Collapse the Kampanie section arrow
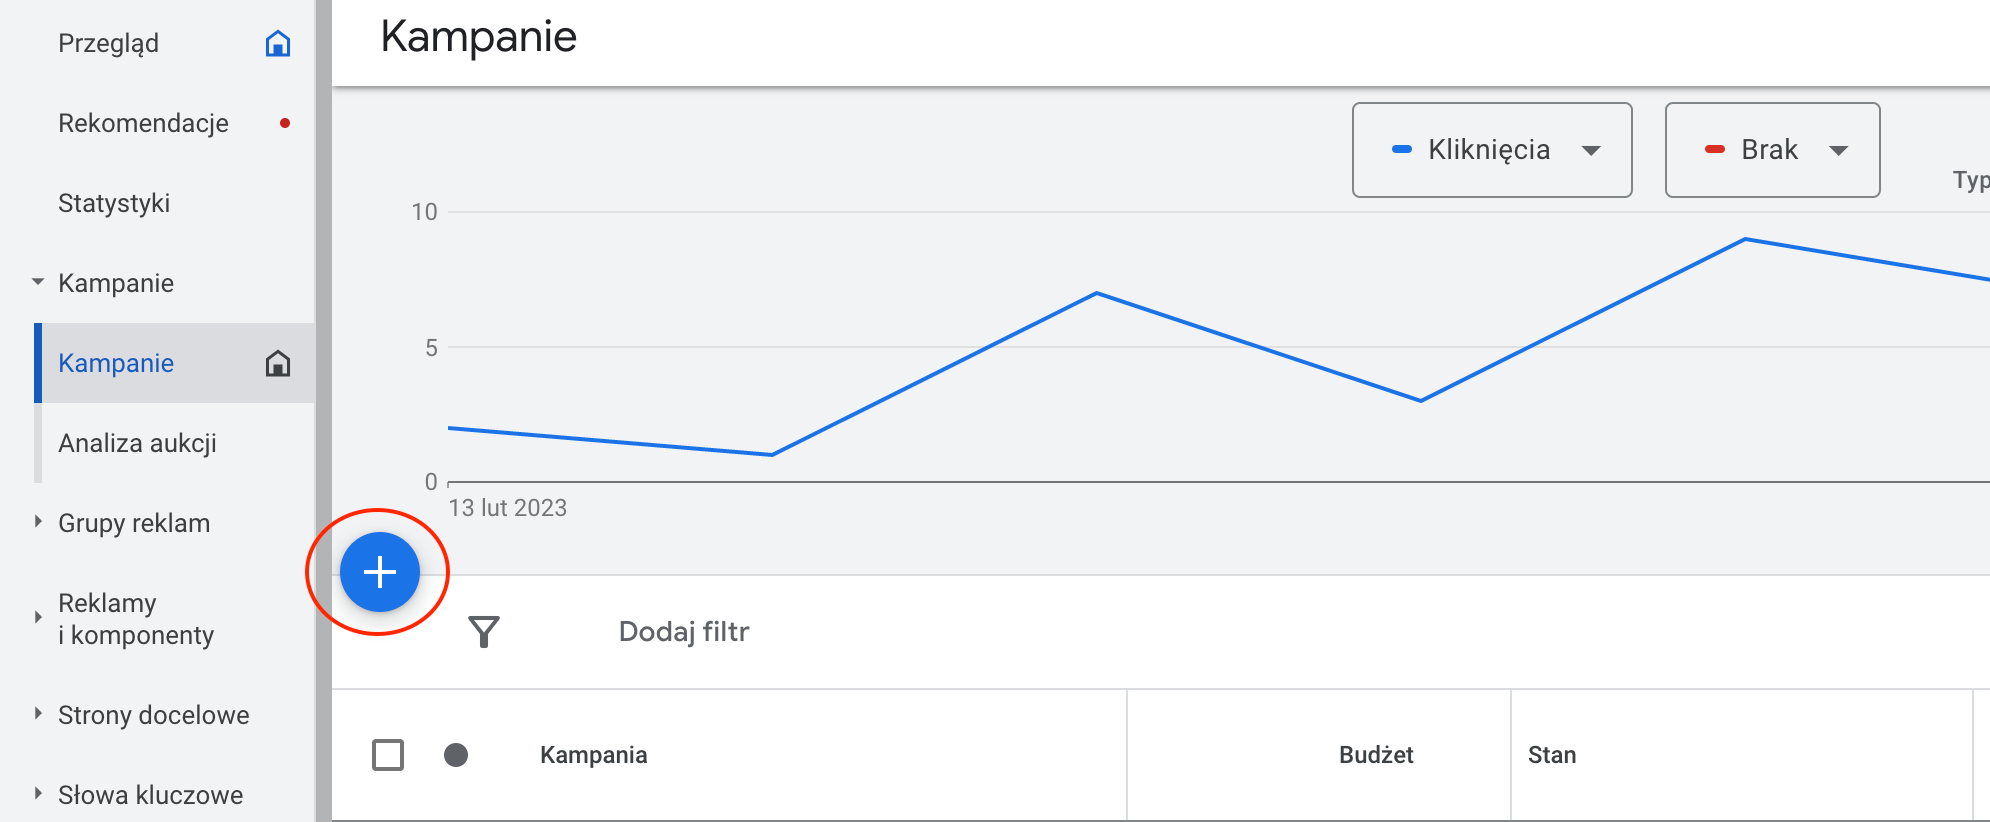 [x=38, y=282]
